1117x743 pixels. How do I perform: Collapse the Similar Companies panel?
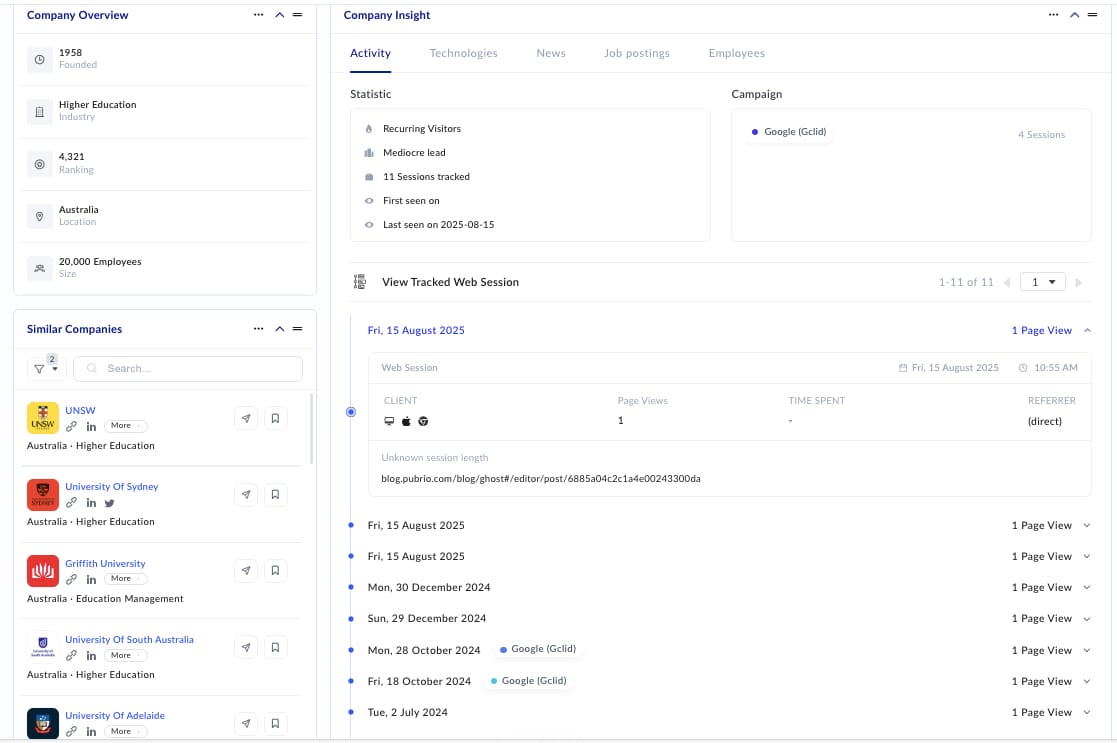pyautogui.click(x=279, y=329)
